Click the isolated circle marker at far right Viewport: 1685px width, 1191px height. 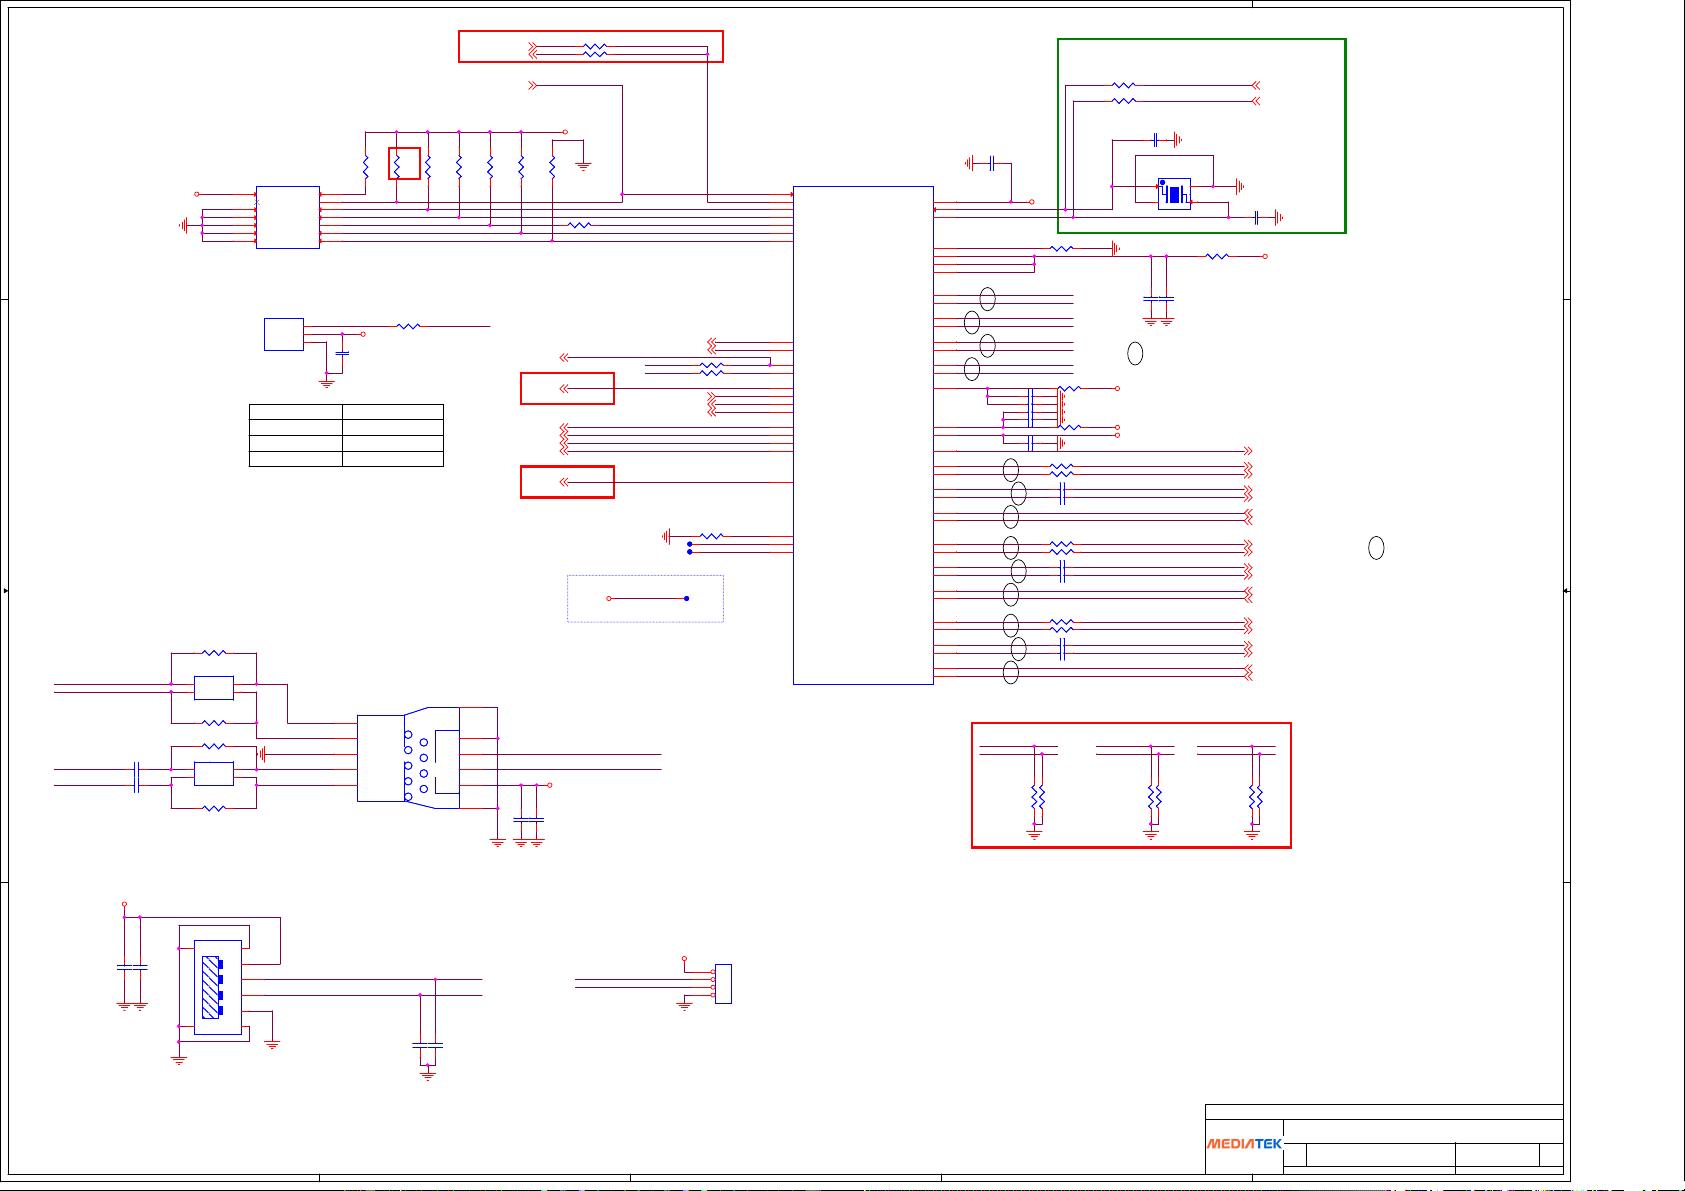(x=1376, y=548)
